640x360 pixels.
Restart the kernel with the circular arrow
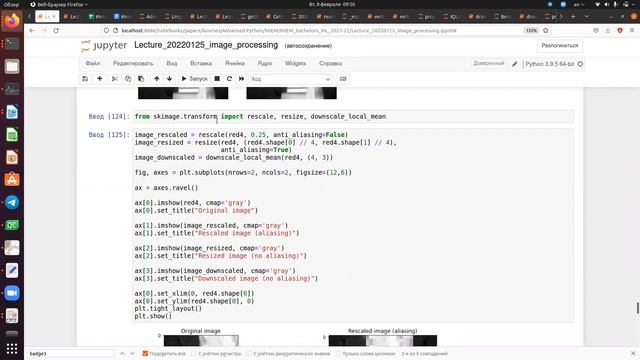[x=229, y=79]
